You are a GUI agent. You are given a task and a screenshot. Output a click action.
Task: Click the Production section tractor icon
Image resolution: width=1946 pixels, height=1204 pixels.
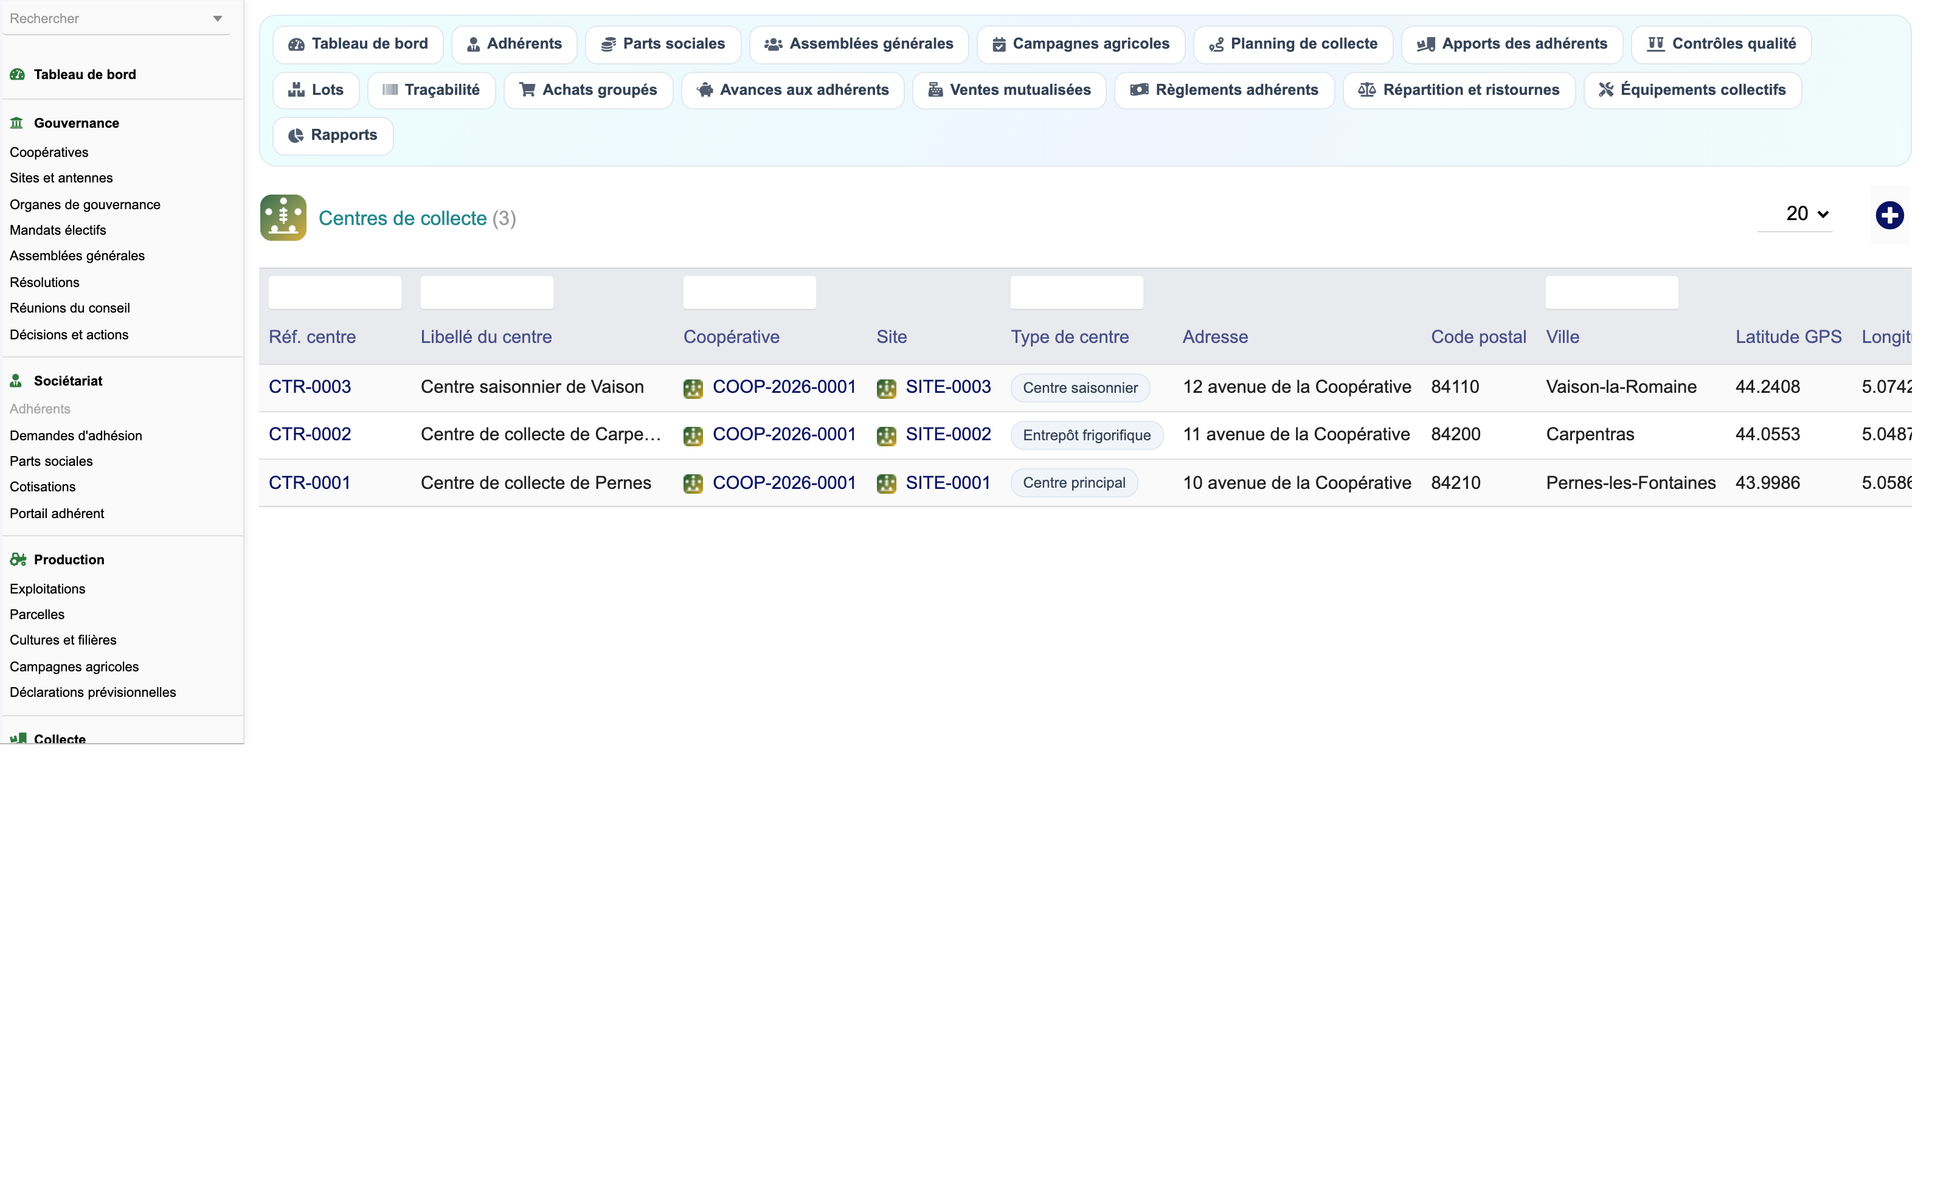[x=18, y=560]
